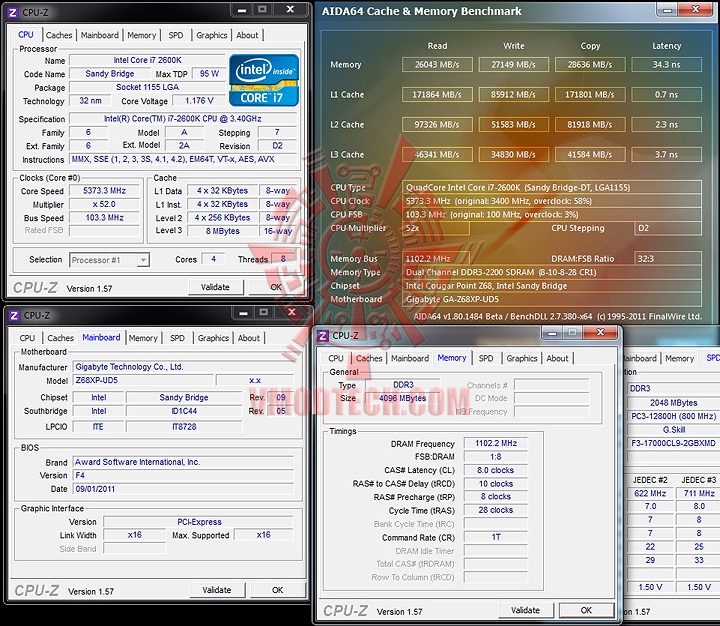Image resolution: width=720 pixels, height=626 pixels.
Task: Click the Core Speed 5373.3 MHz value
Action: (104, 191)
